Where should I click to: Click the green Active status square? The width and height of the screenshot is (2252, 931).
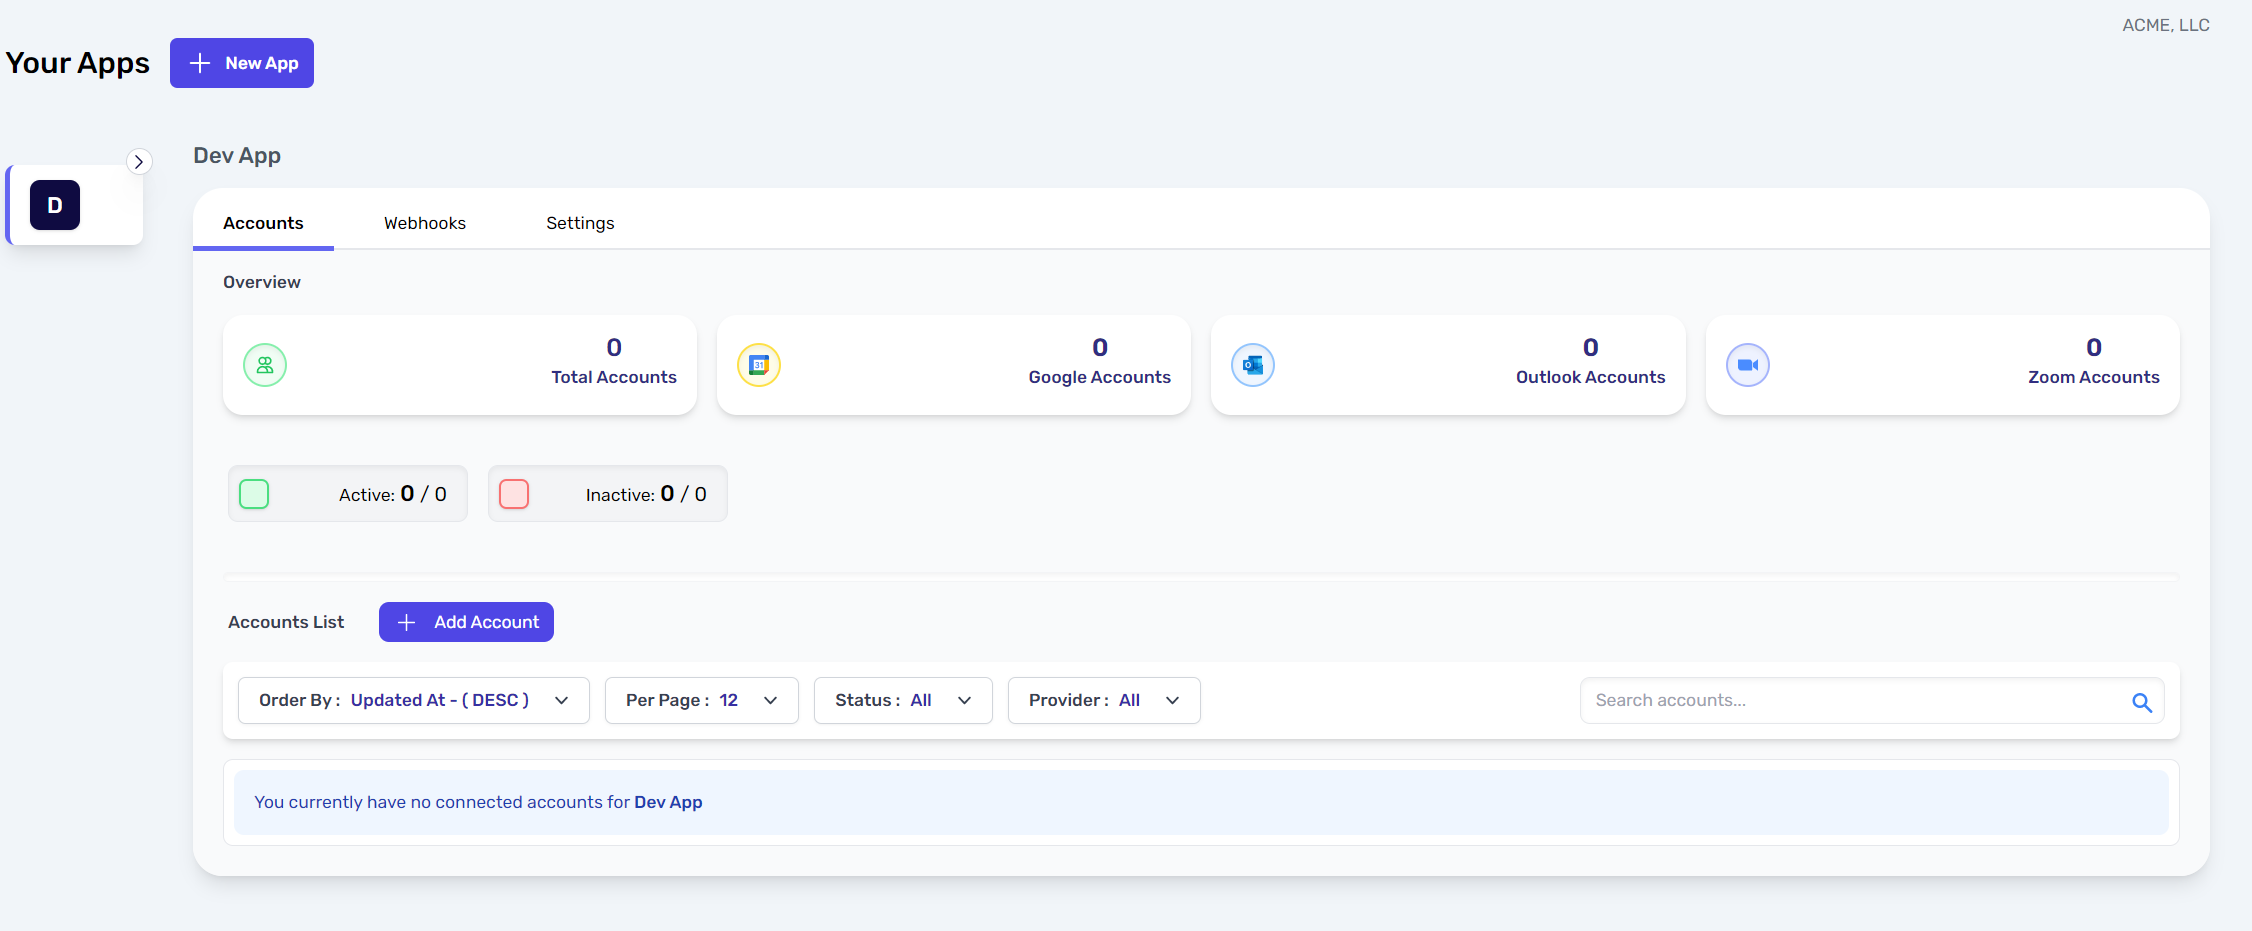(254, 494)
